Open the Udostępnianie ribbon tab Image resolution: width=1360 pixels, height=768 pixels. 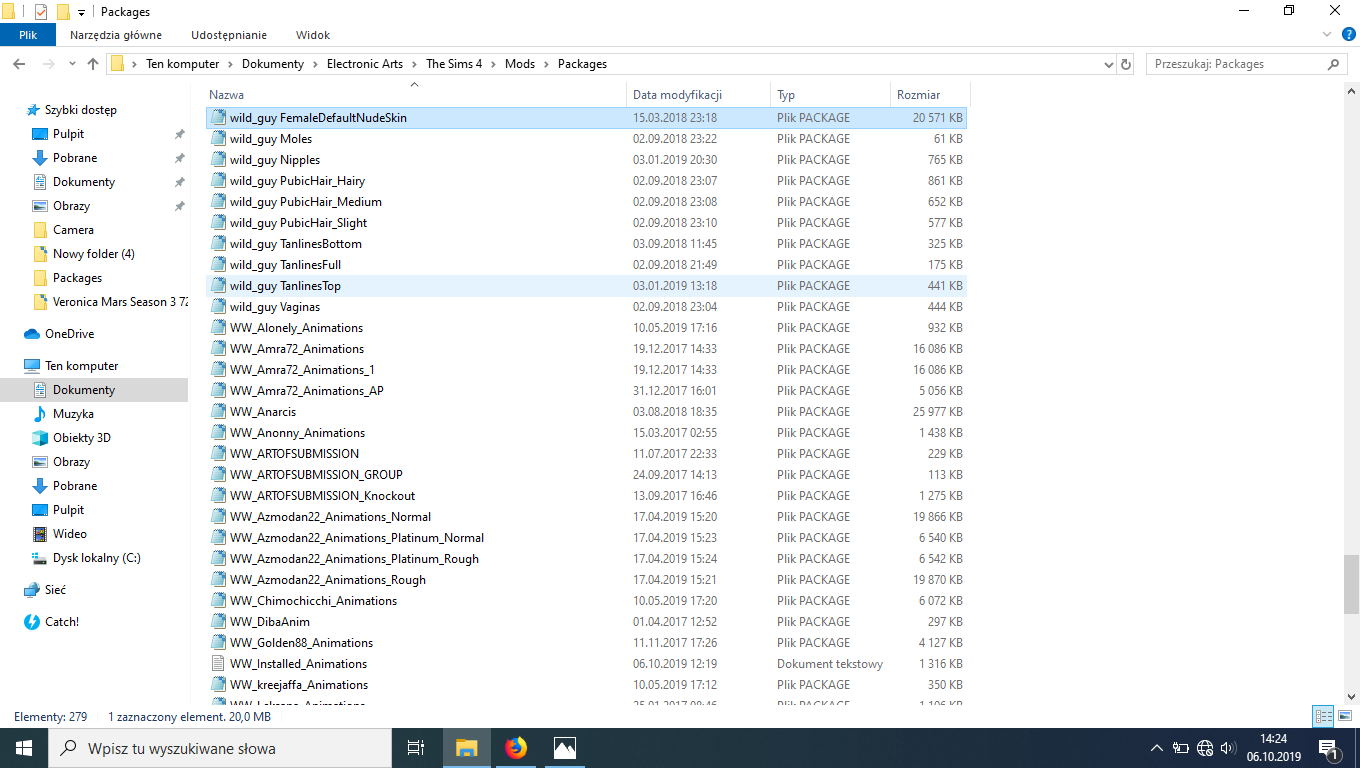[229, 35]
